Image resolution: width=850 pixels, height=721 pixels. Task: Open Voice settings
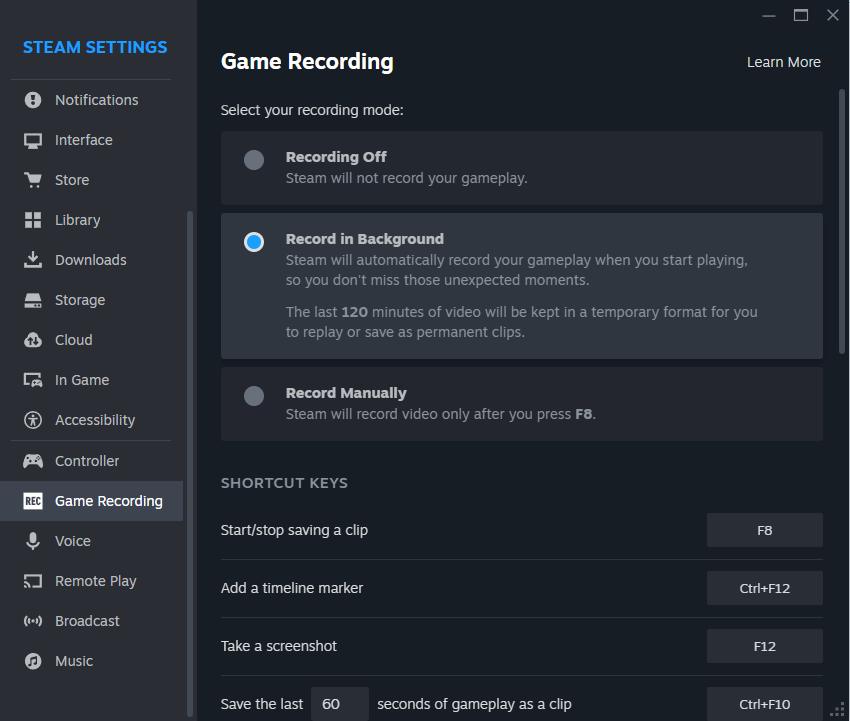pyautogui.click(x=92, y=541)
